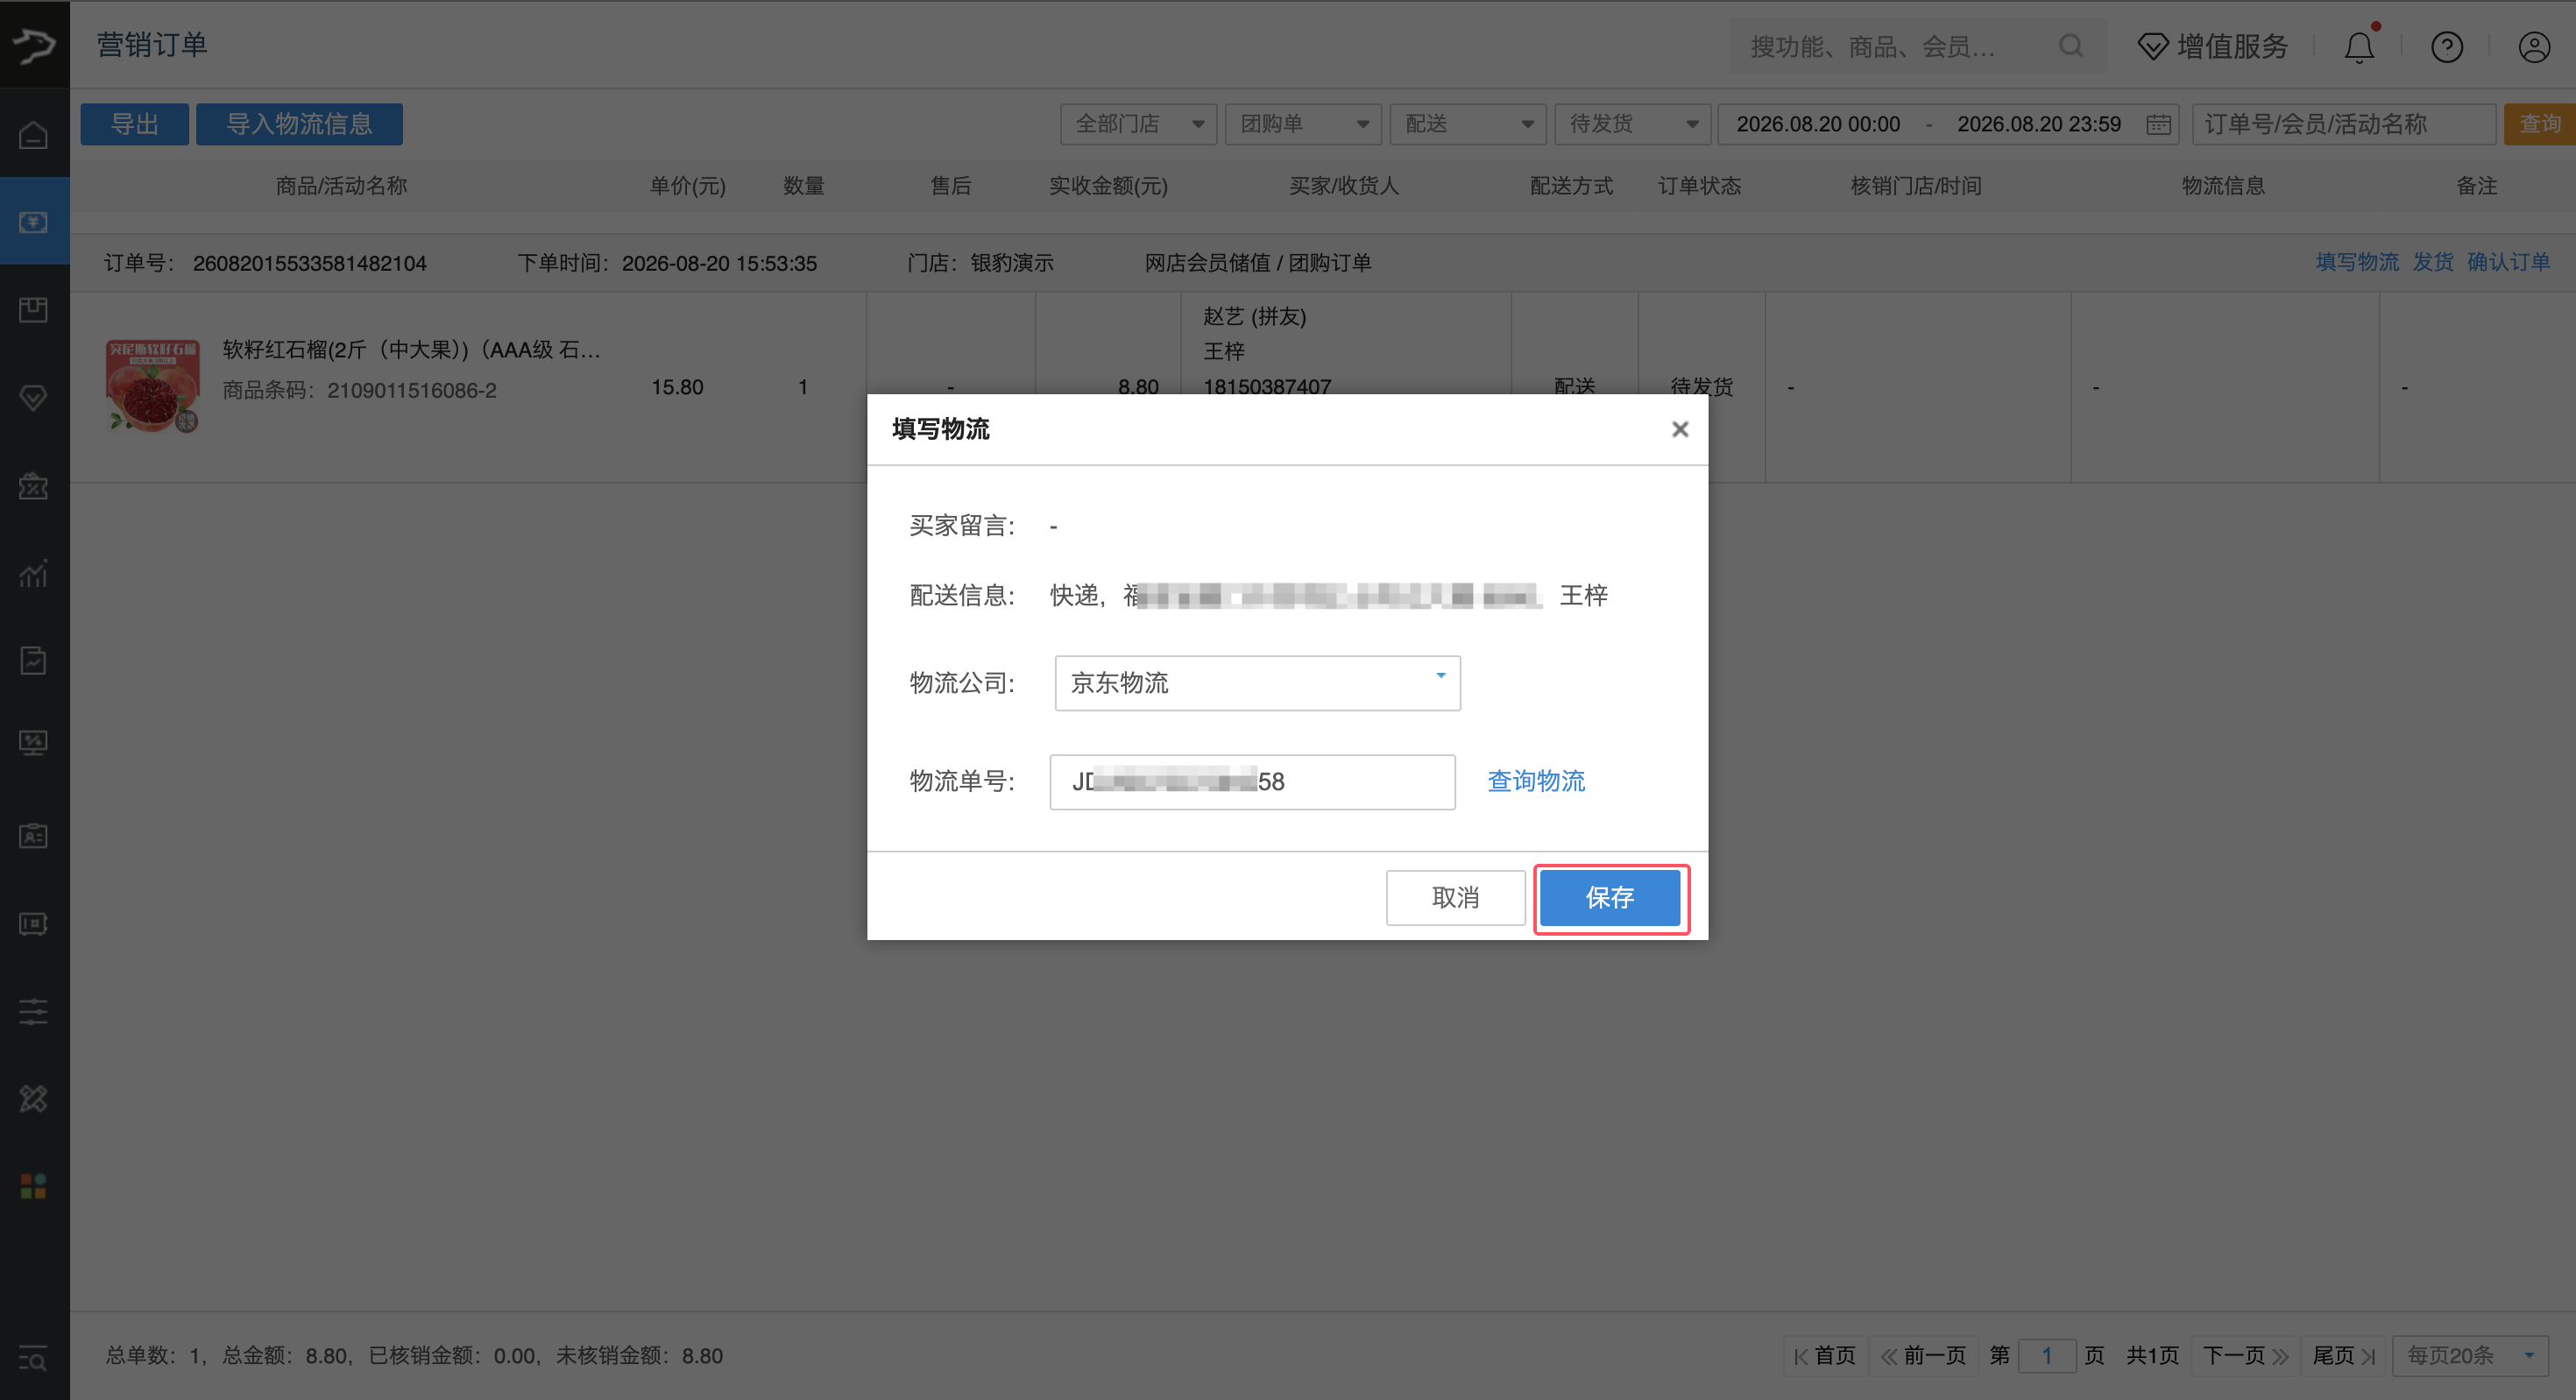Click the list search icon at sidebar bottom
The width and height of the screenshot is (2576, 1400).
coord(34,1360)
